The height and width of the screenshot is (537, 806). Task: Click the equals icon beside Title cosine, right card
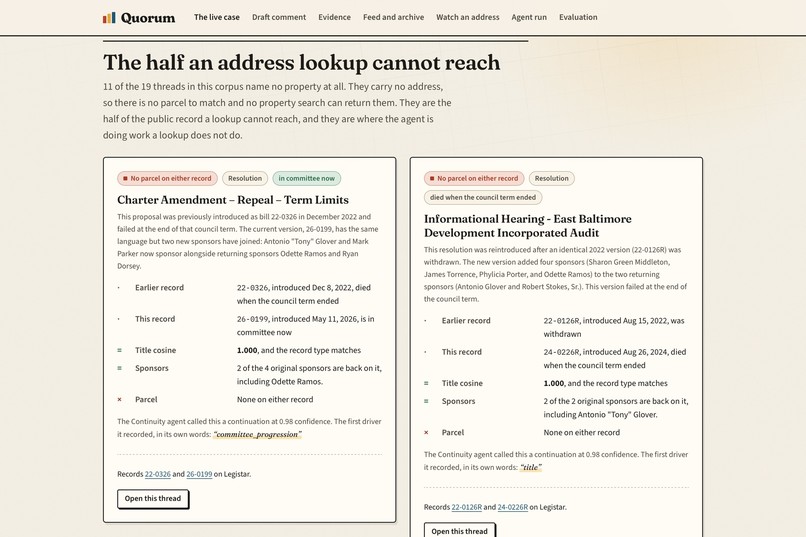pyautogui.click(x=426, y=383)
